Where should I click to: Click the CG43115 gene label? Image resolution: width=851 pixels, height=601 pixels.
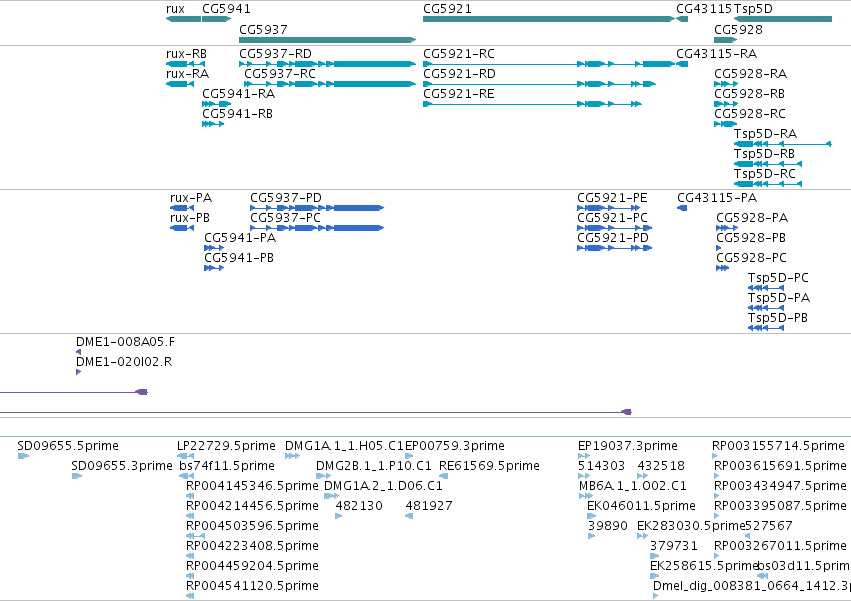coord(704,9)
